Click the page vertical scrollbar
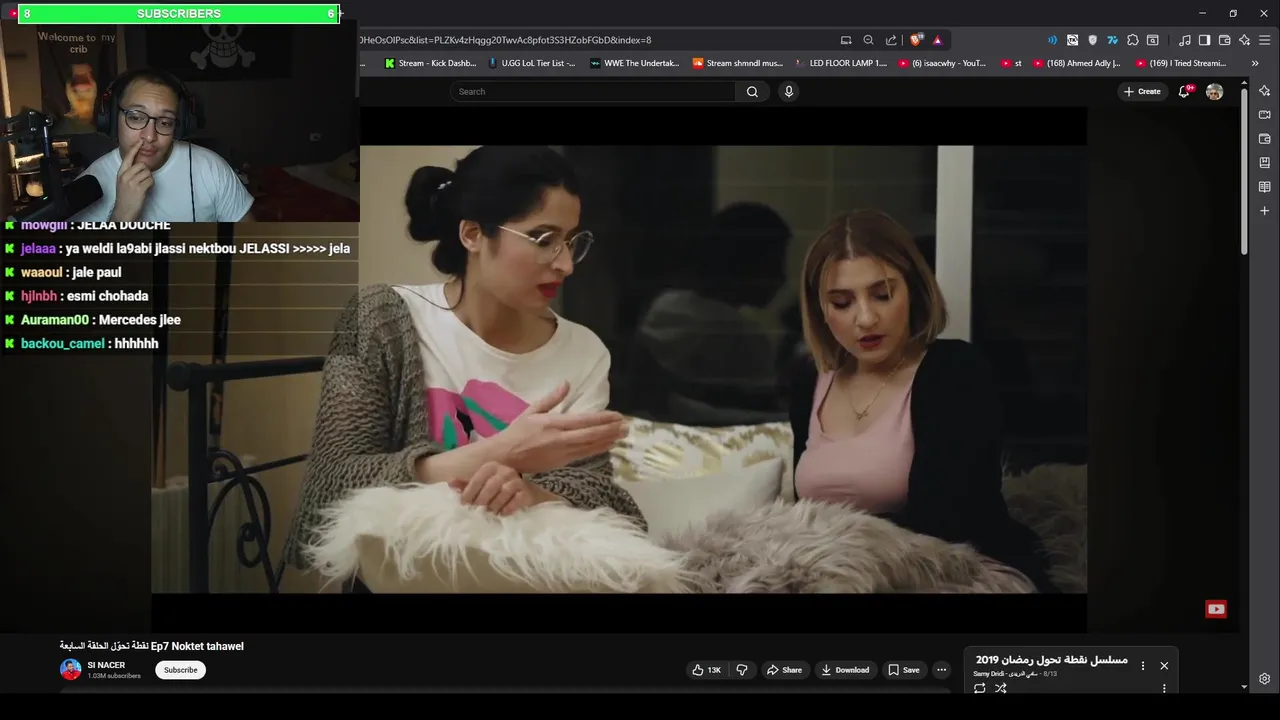 coord(1244,170)
